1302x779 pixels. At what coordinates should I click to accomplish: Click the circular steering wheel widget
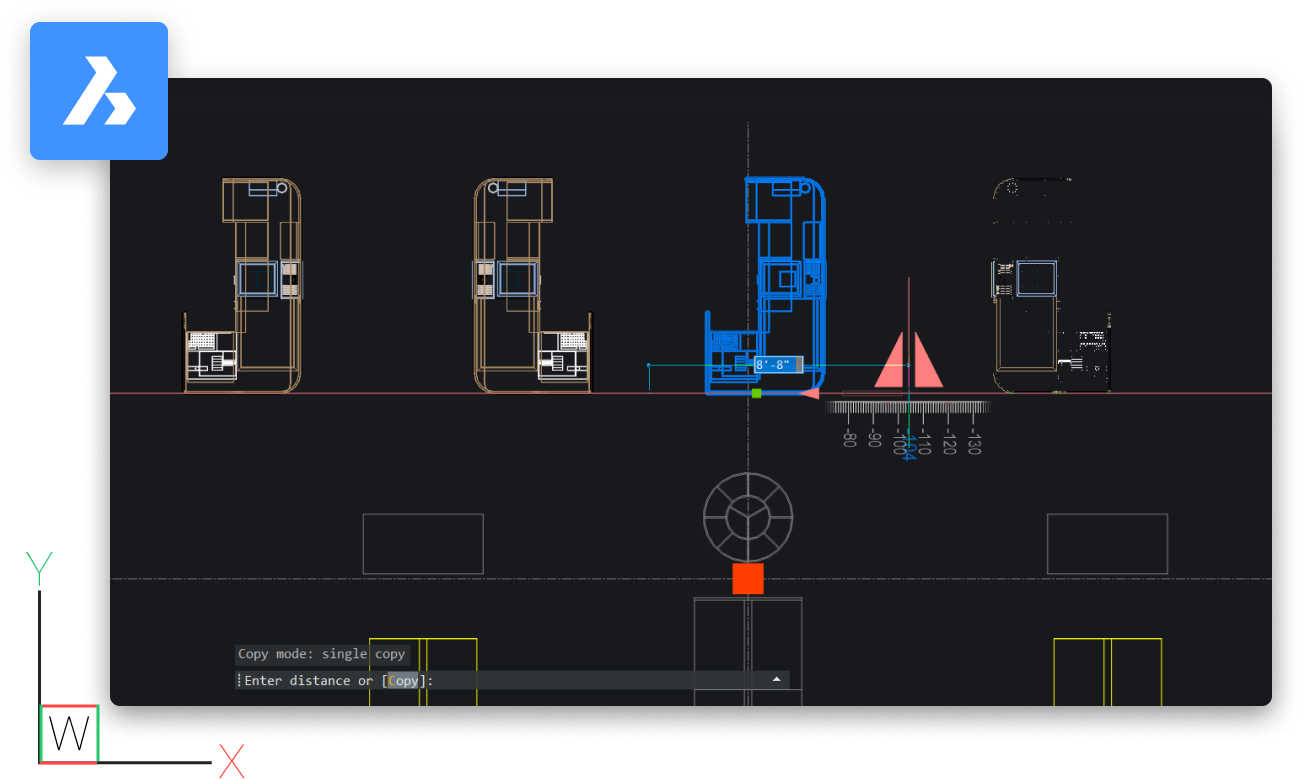(747, 518)
